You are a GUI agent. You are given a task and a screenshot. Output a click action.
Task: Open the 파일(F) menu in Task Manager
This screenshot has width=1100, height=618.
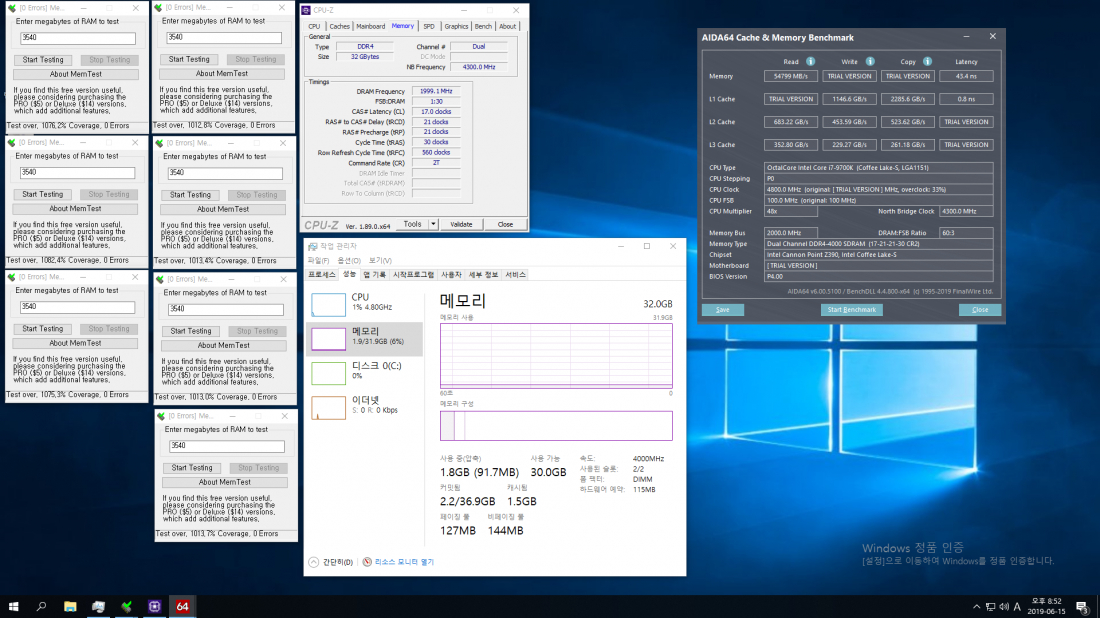pyautogui.click(x=318, y=260)
